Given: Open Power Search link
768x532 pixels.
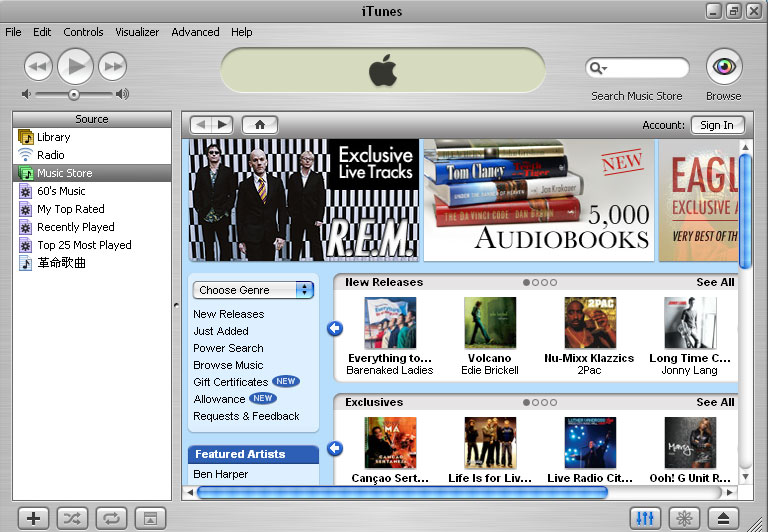Looking at the screenshot, I should click(x=228, y=348).
